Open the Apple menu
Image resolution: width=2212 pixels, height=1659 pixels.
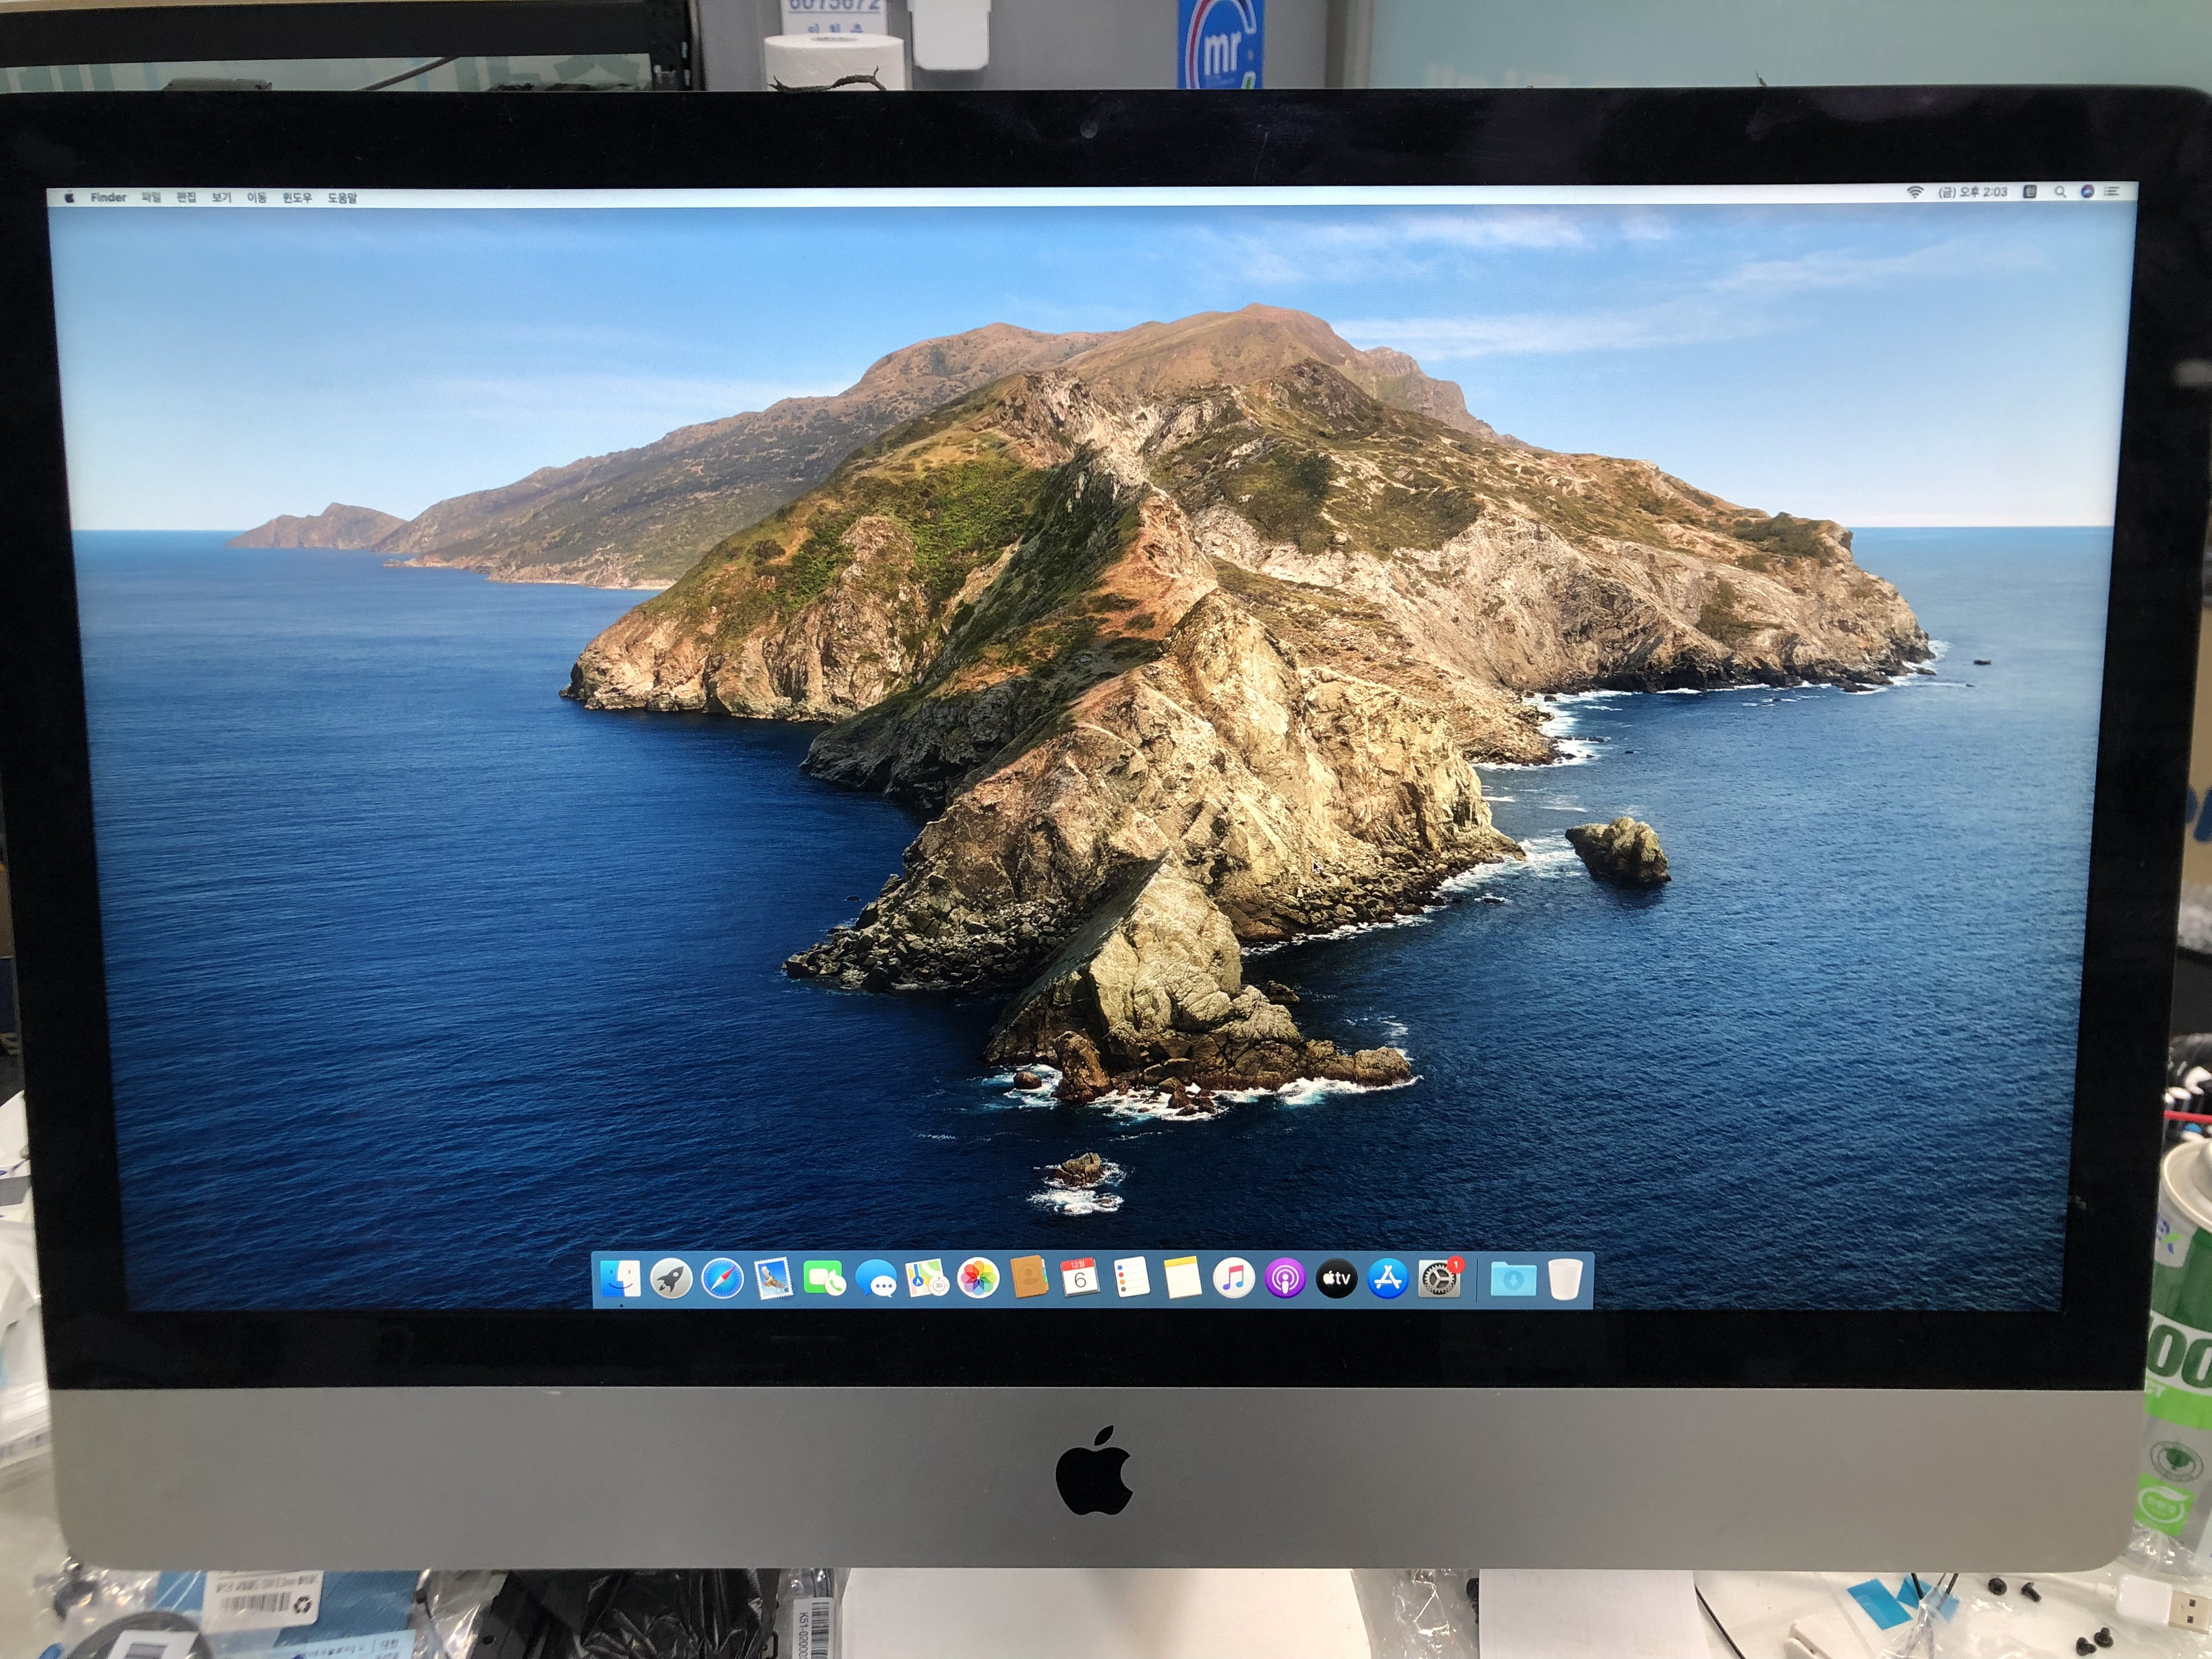point(69,198)
